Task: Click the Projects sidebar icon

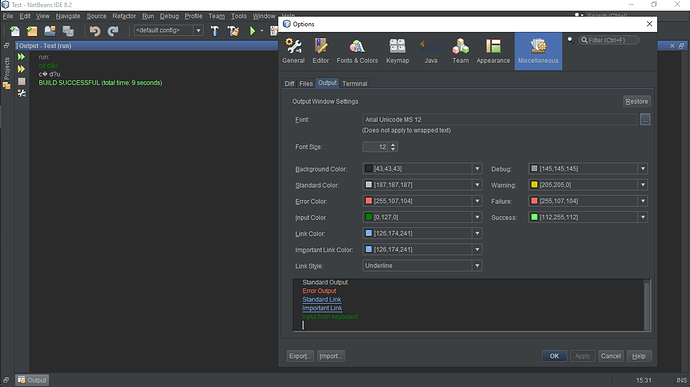Action: 7,73
